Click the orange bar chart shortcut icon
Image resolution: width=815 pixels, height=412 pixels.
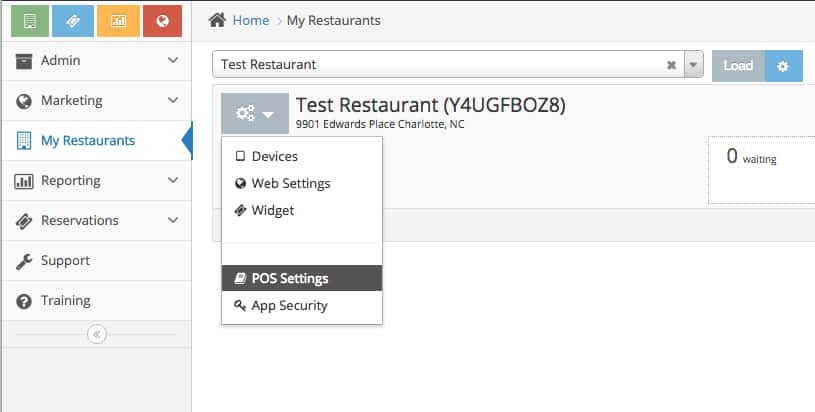click(119, 21)
